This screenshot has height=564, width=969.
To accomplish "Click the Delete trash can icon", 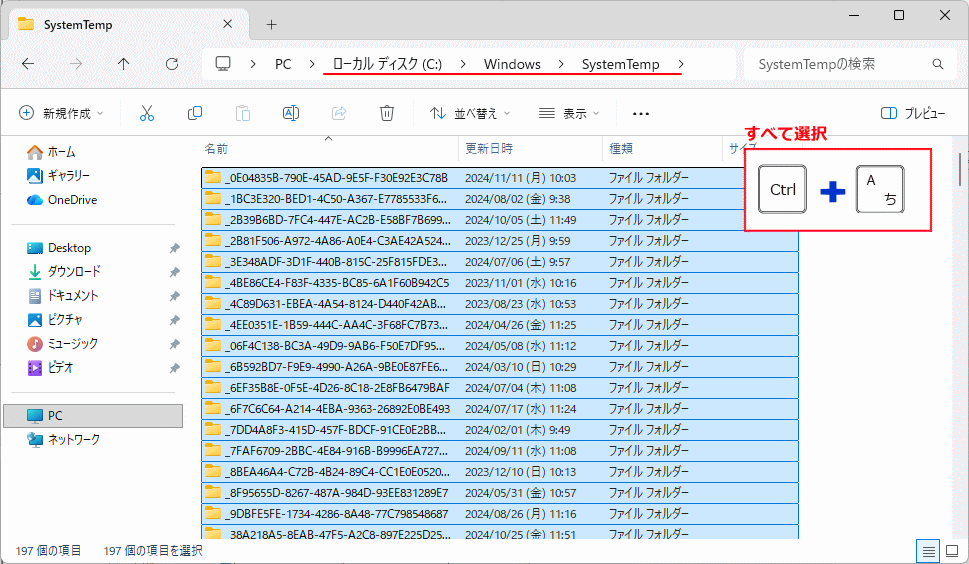I will (387, 113).
